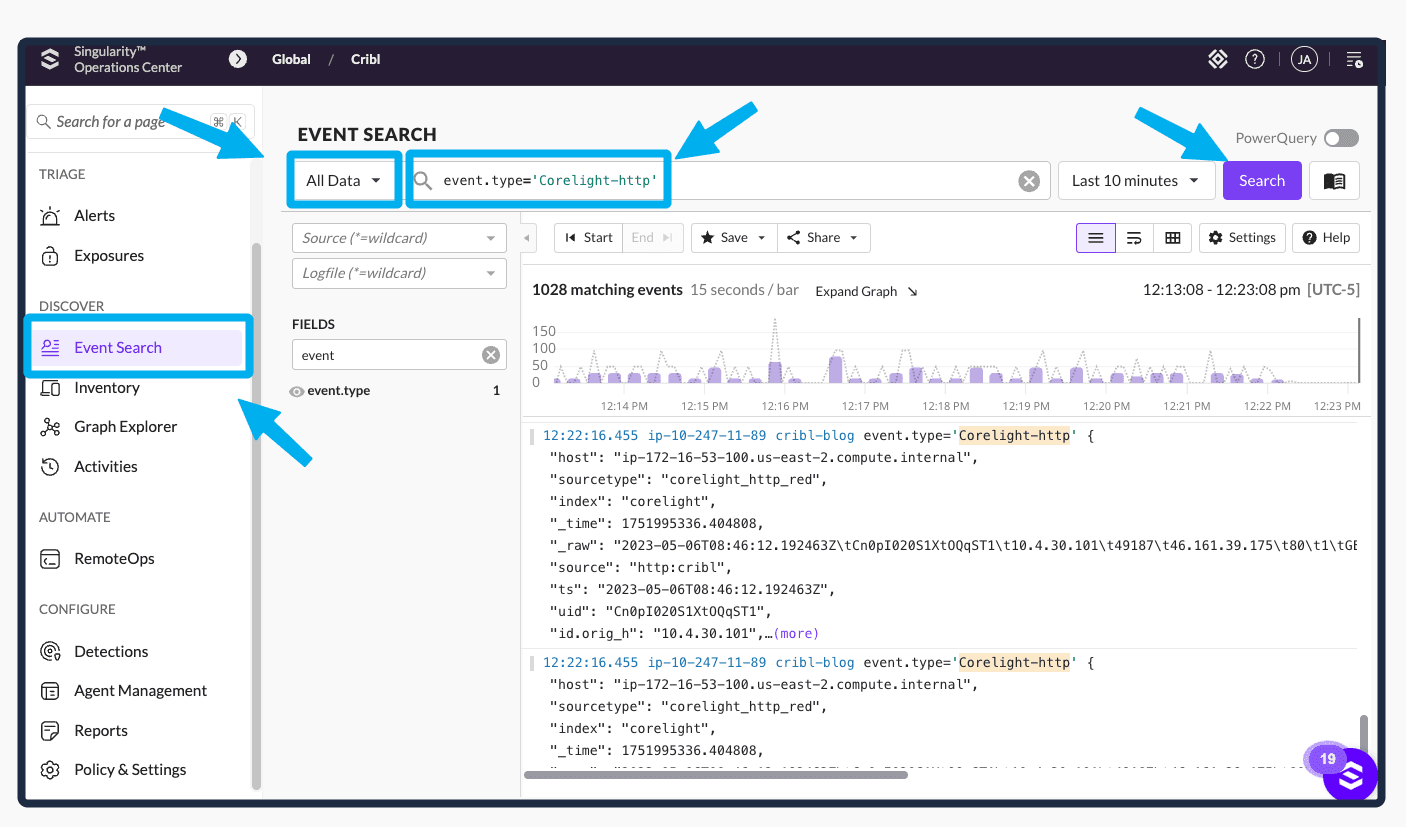The width and height of the screenshot is (1406, 827).
Task: Click the horizontal scrollbar under results
Action: [715, 774]
